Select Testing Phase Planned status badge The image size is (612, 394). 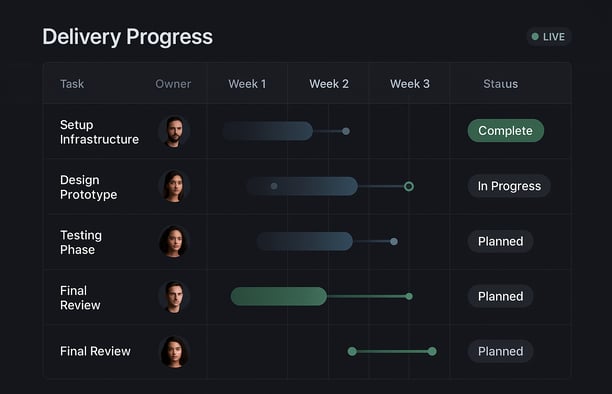pyautogui.click(x=500, y=241)
